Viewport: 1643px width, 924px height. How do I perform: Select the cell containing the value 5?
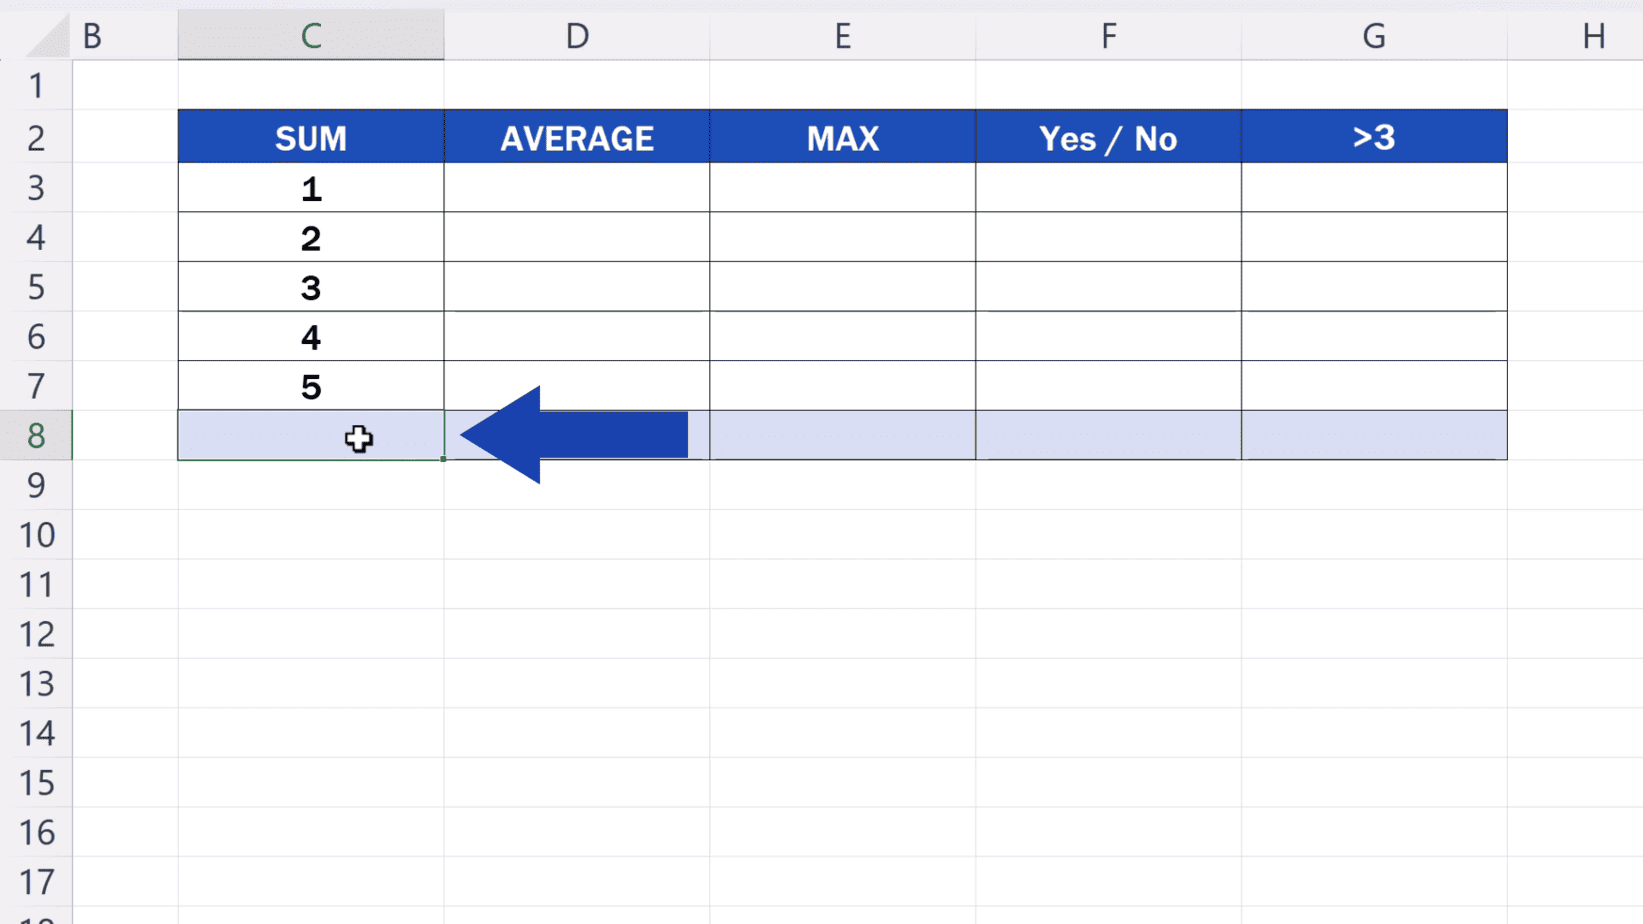[310, 386]
